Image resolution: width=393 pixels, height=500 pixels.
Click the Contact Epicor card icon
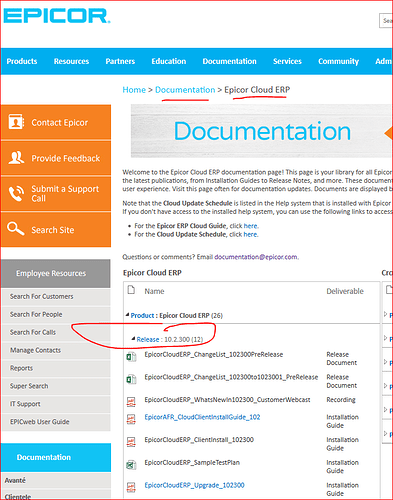pyautogui.click(x=16, y=122)
